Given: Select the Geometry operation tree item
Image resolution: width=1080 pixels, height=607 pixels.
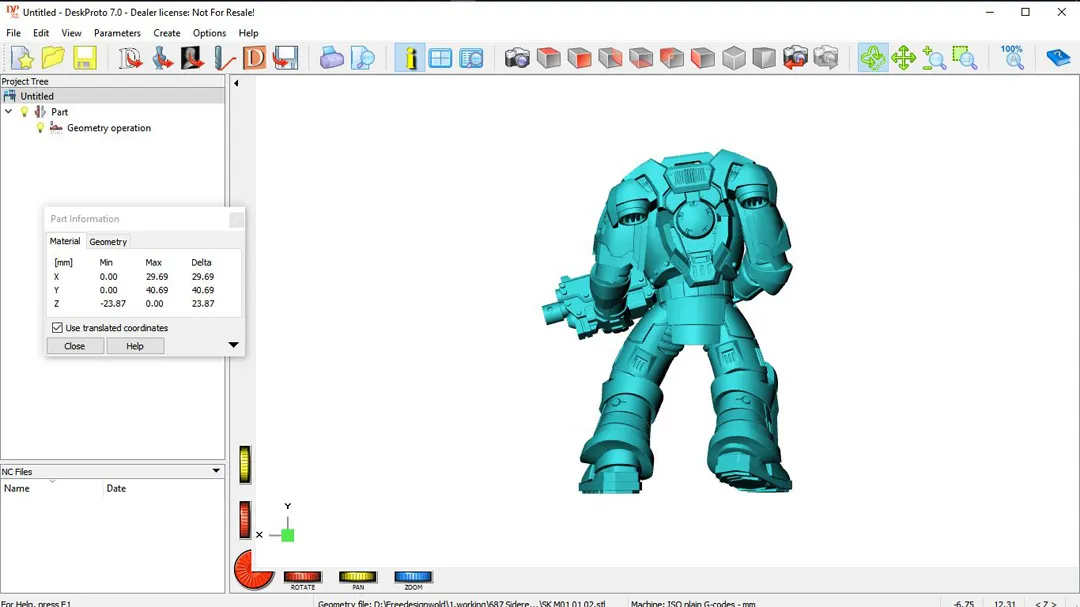Looking at the screenshot, I should tap(108, 127).
